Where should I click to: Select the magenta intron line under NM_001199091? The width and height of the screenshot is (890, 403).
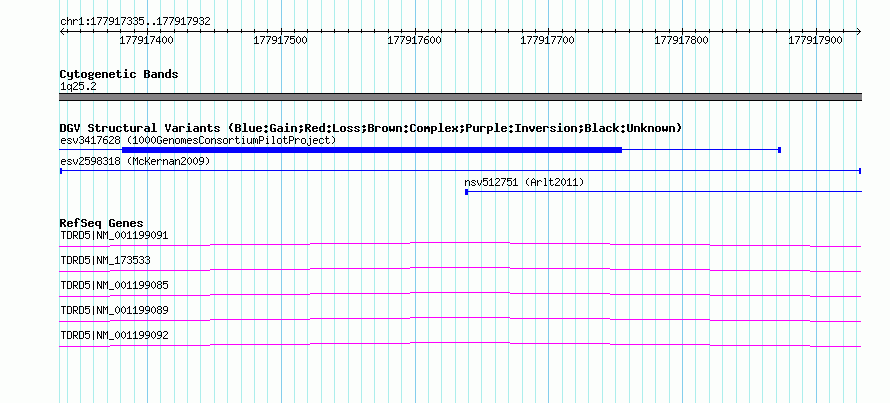tap(460, 244)
